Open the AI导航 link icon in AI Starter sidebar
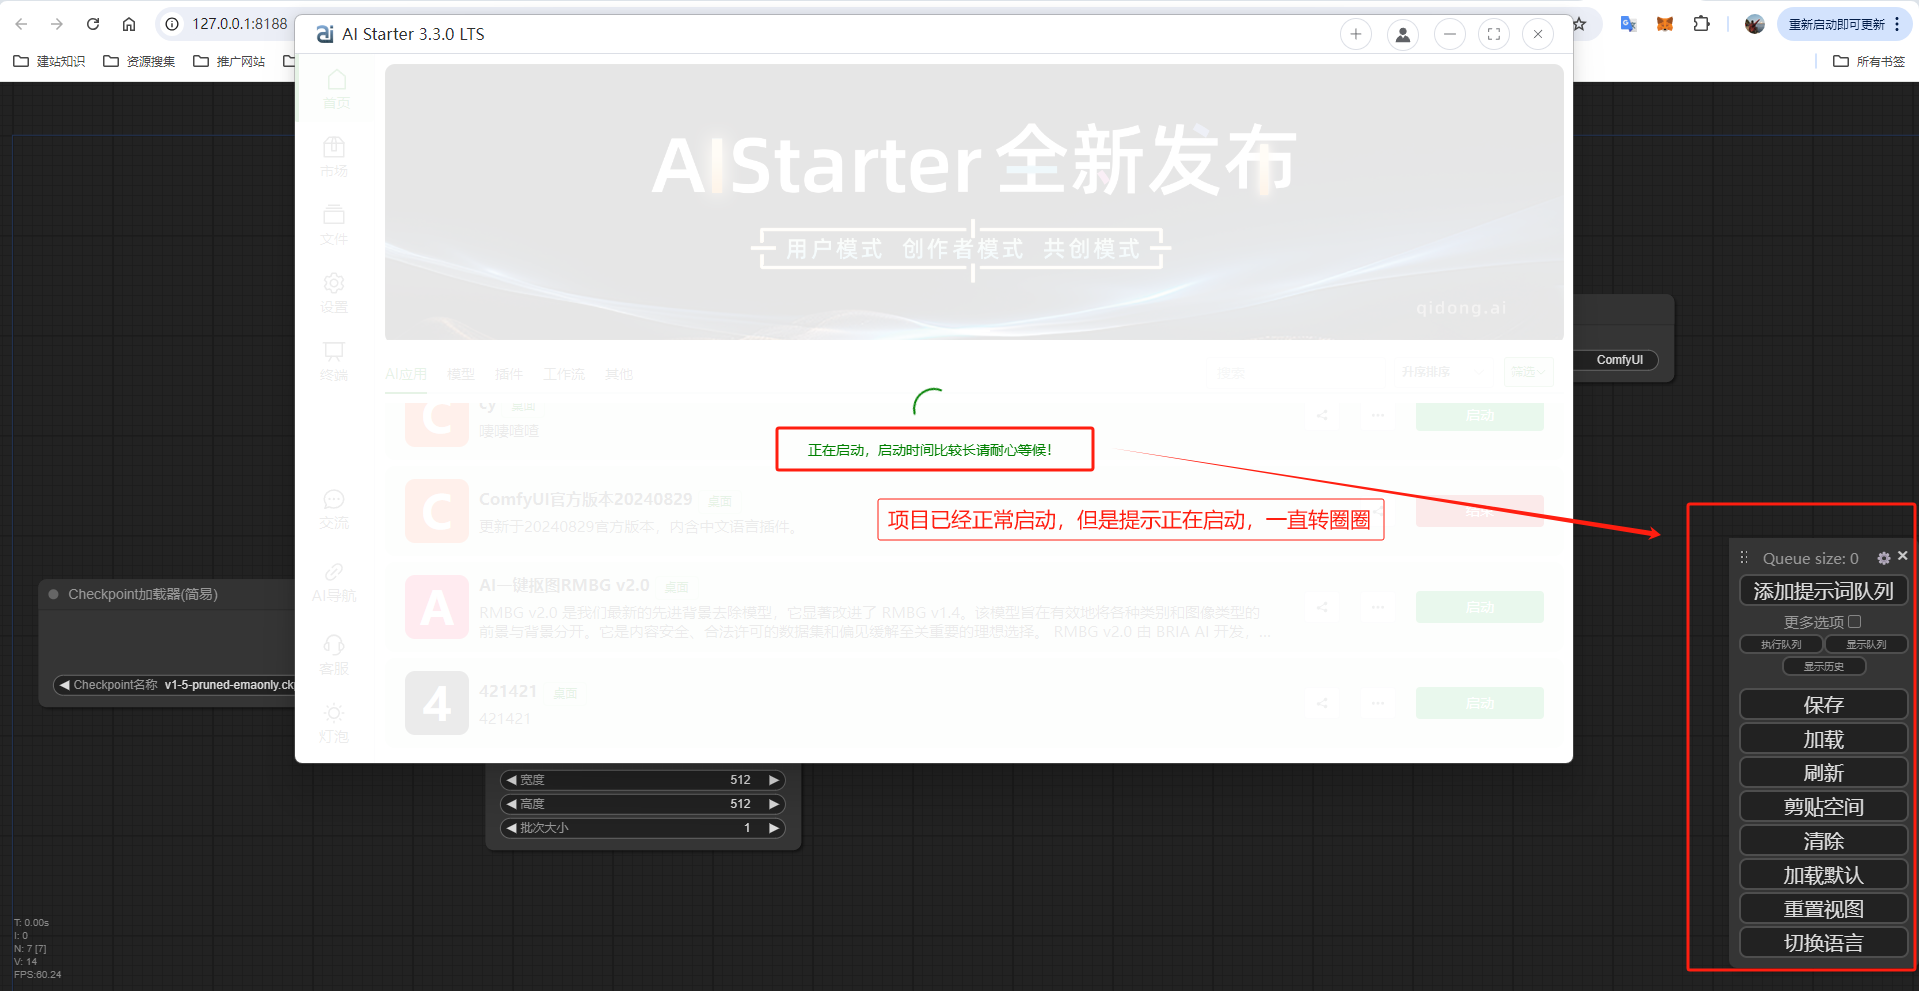 click(334, 571)
